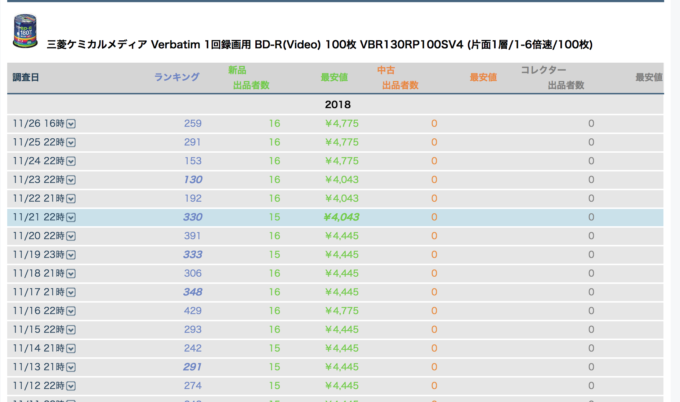Click the 新品 column header
Image resolution: width=680 pixels, height=402 pixels.
(238, 70)
